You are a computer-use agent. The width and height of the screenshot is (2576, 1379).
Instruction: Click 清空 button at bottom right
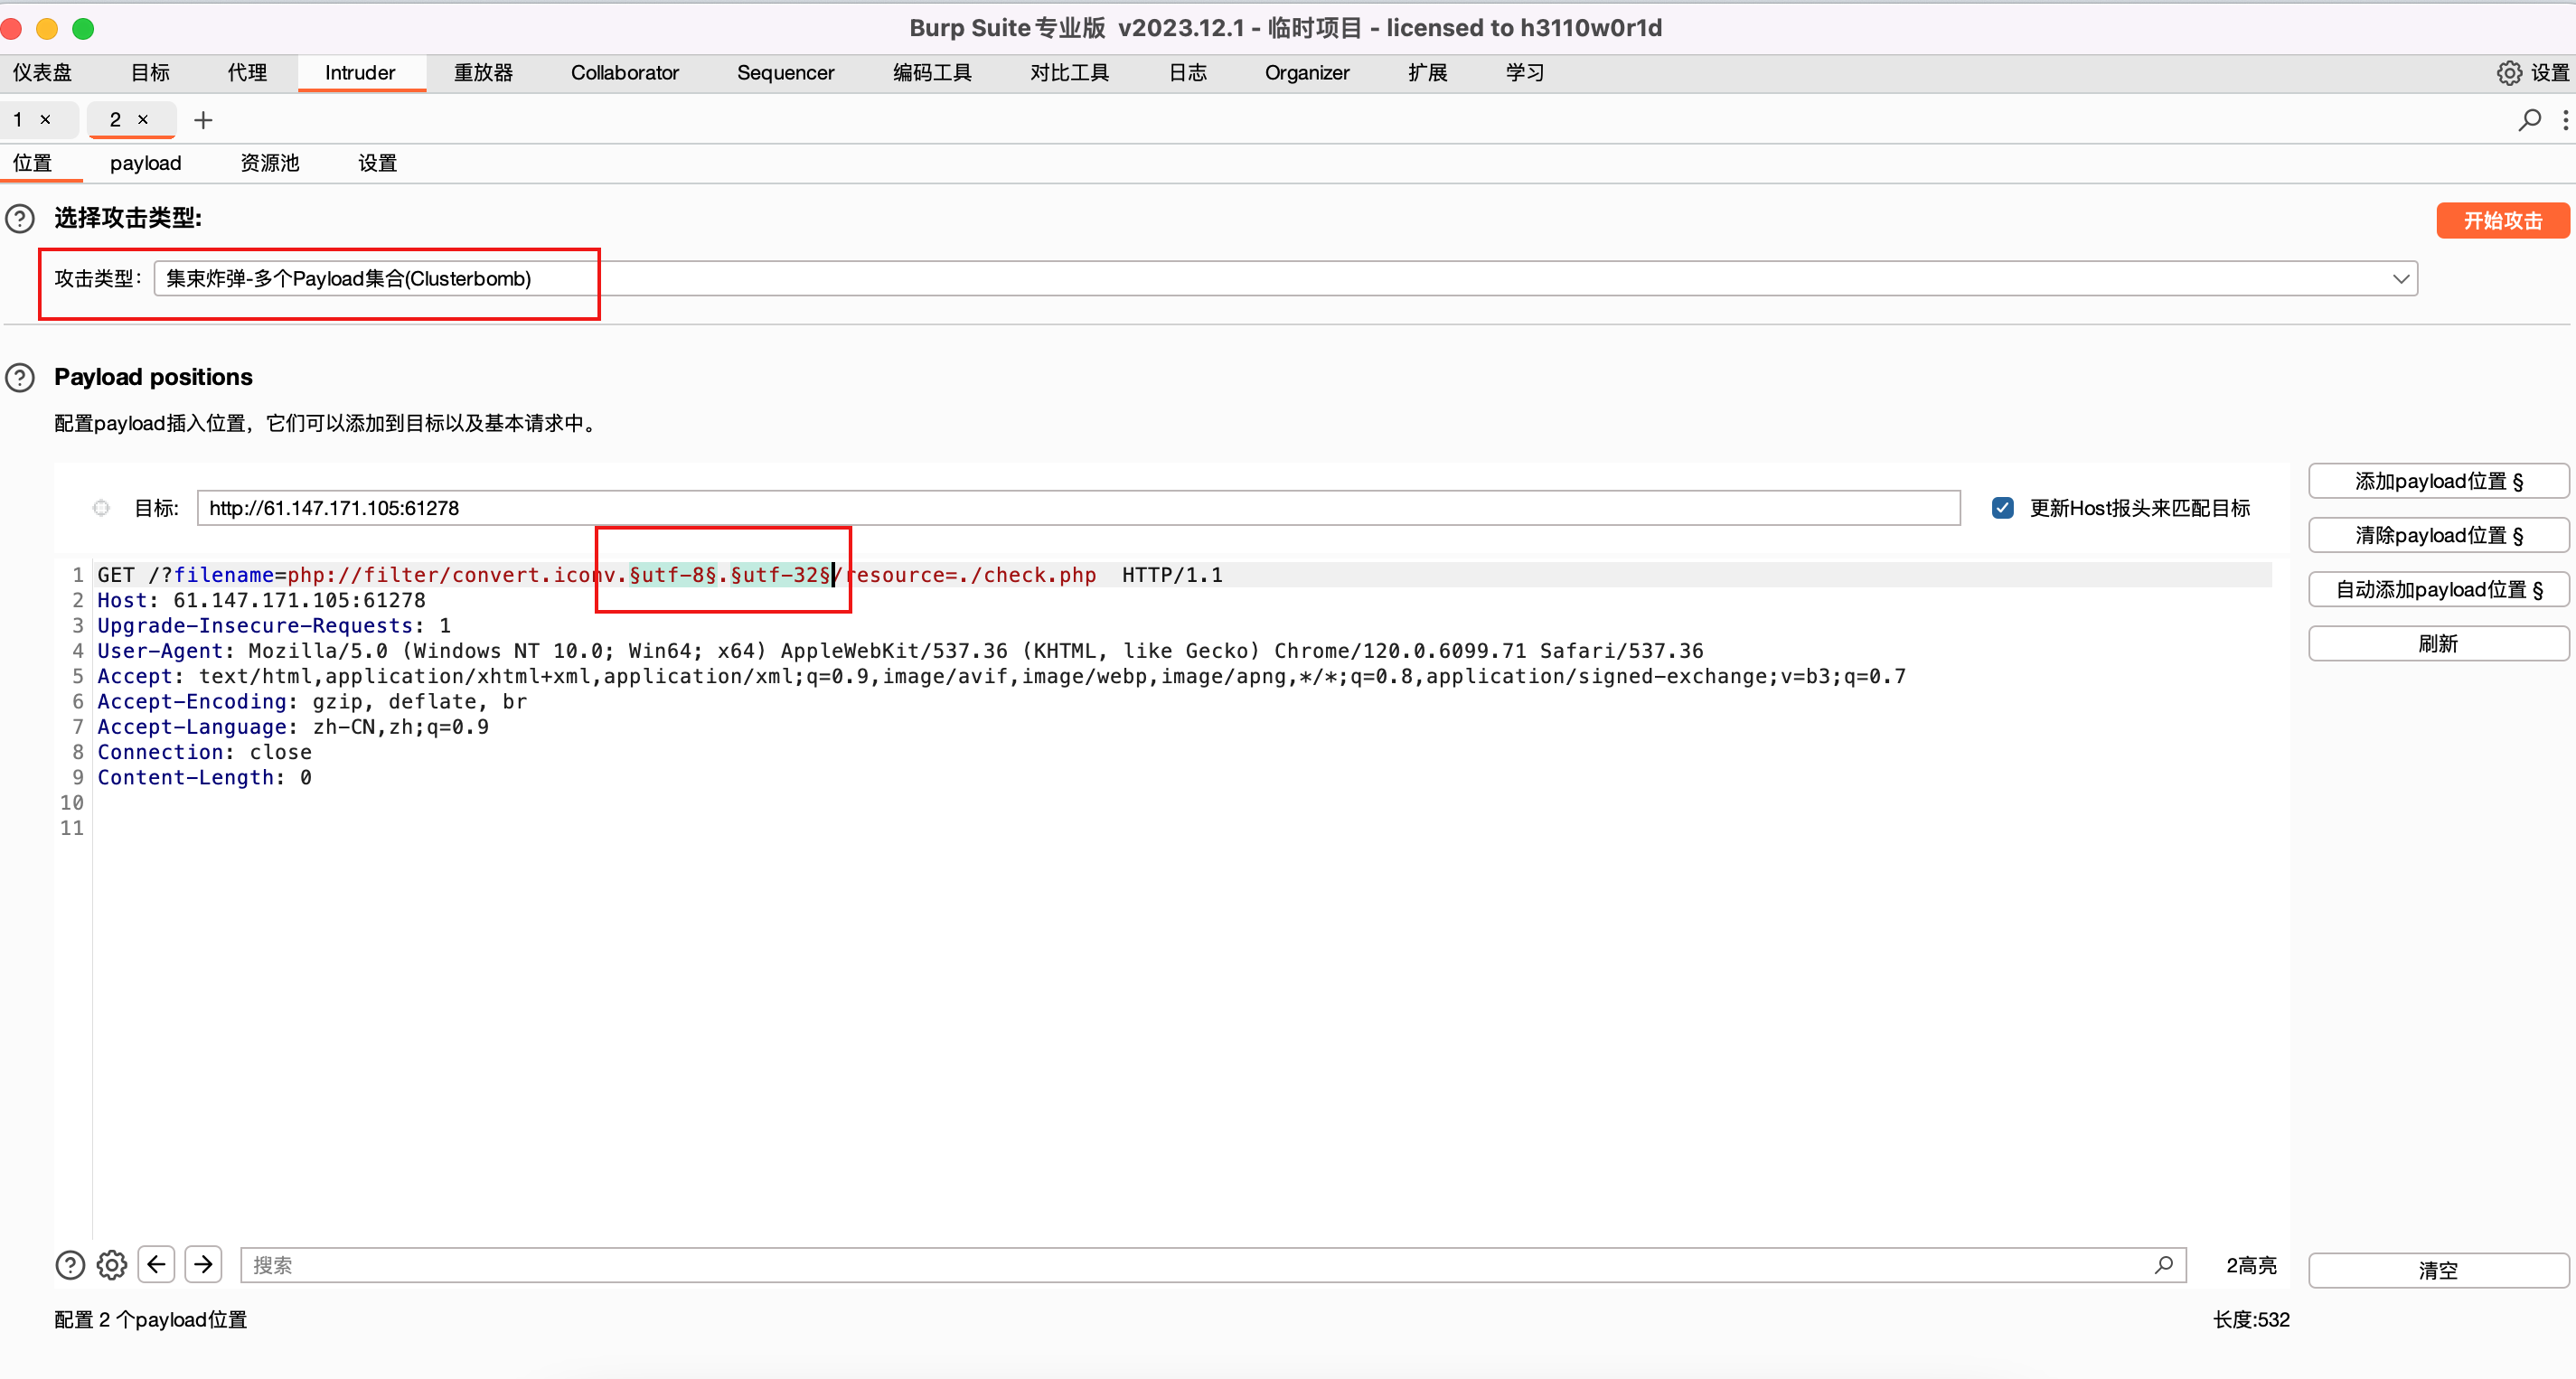point(2437,1269)
